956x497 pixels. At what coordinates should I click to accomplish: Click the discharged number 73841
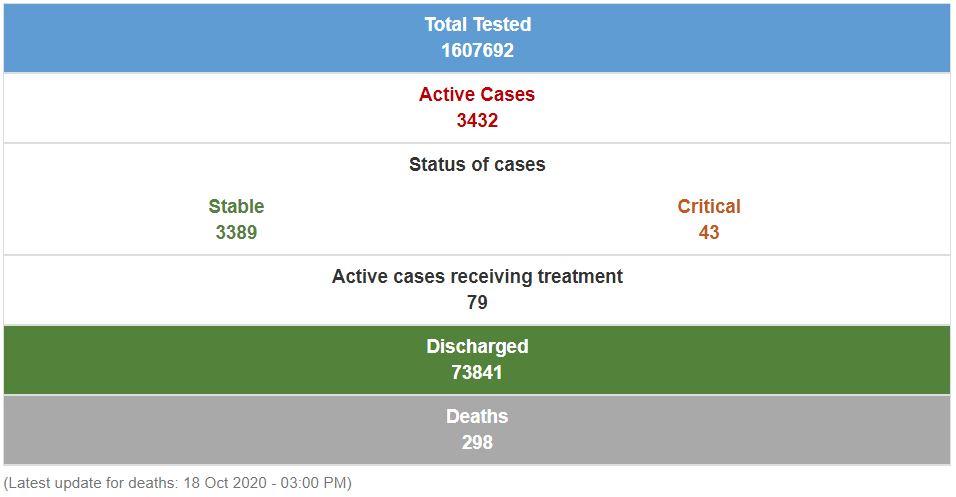click(x=477, y=373)
